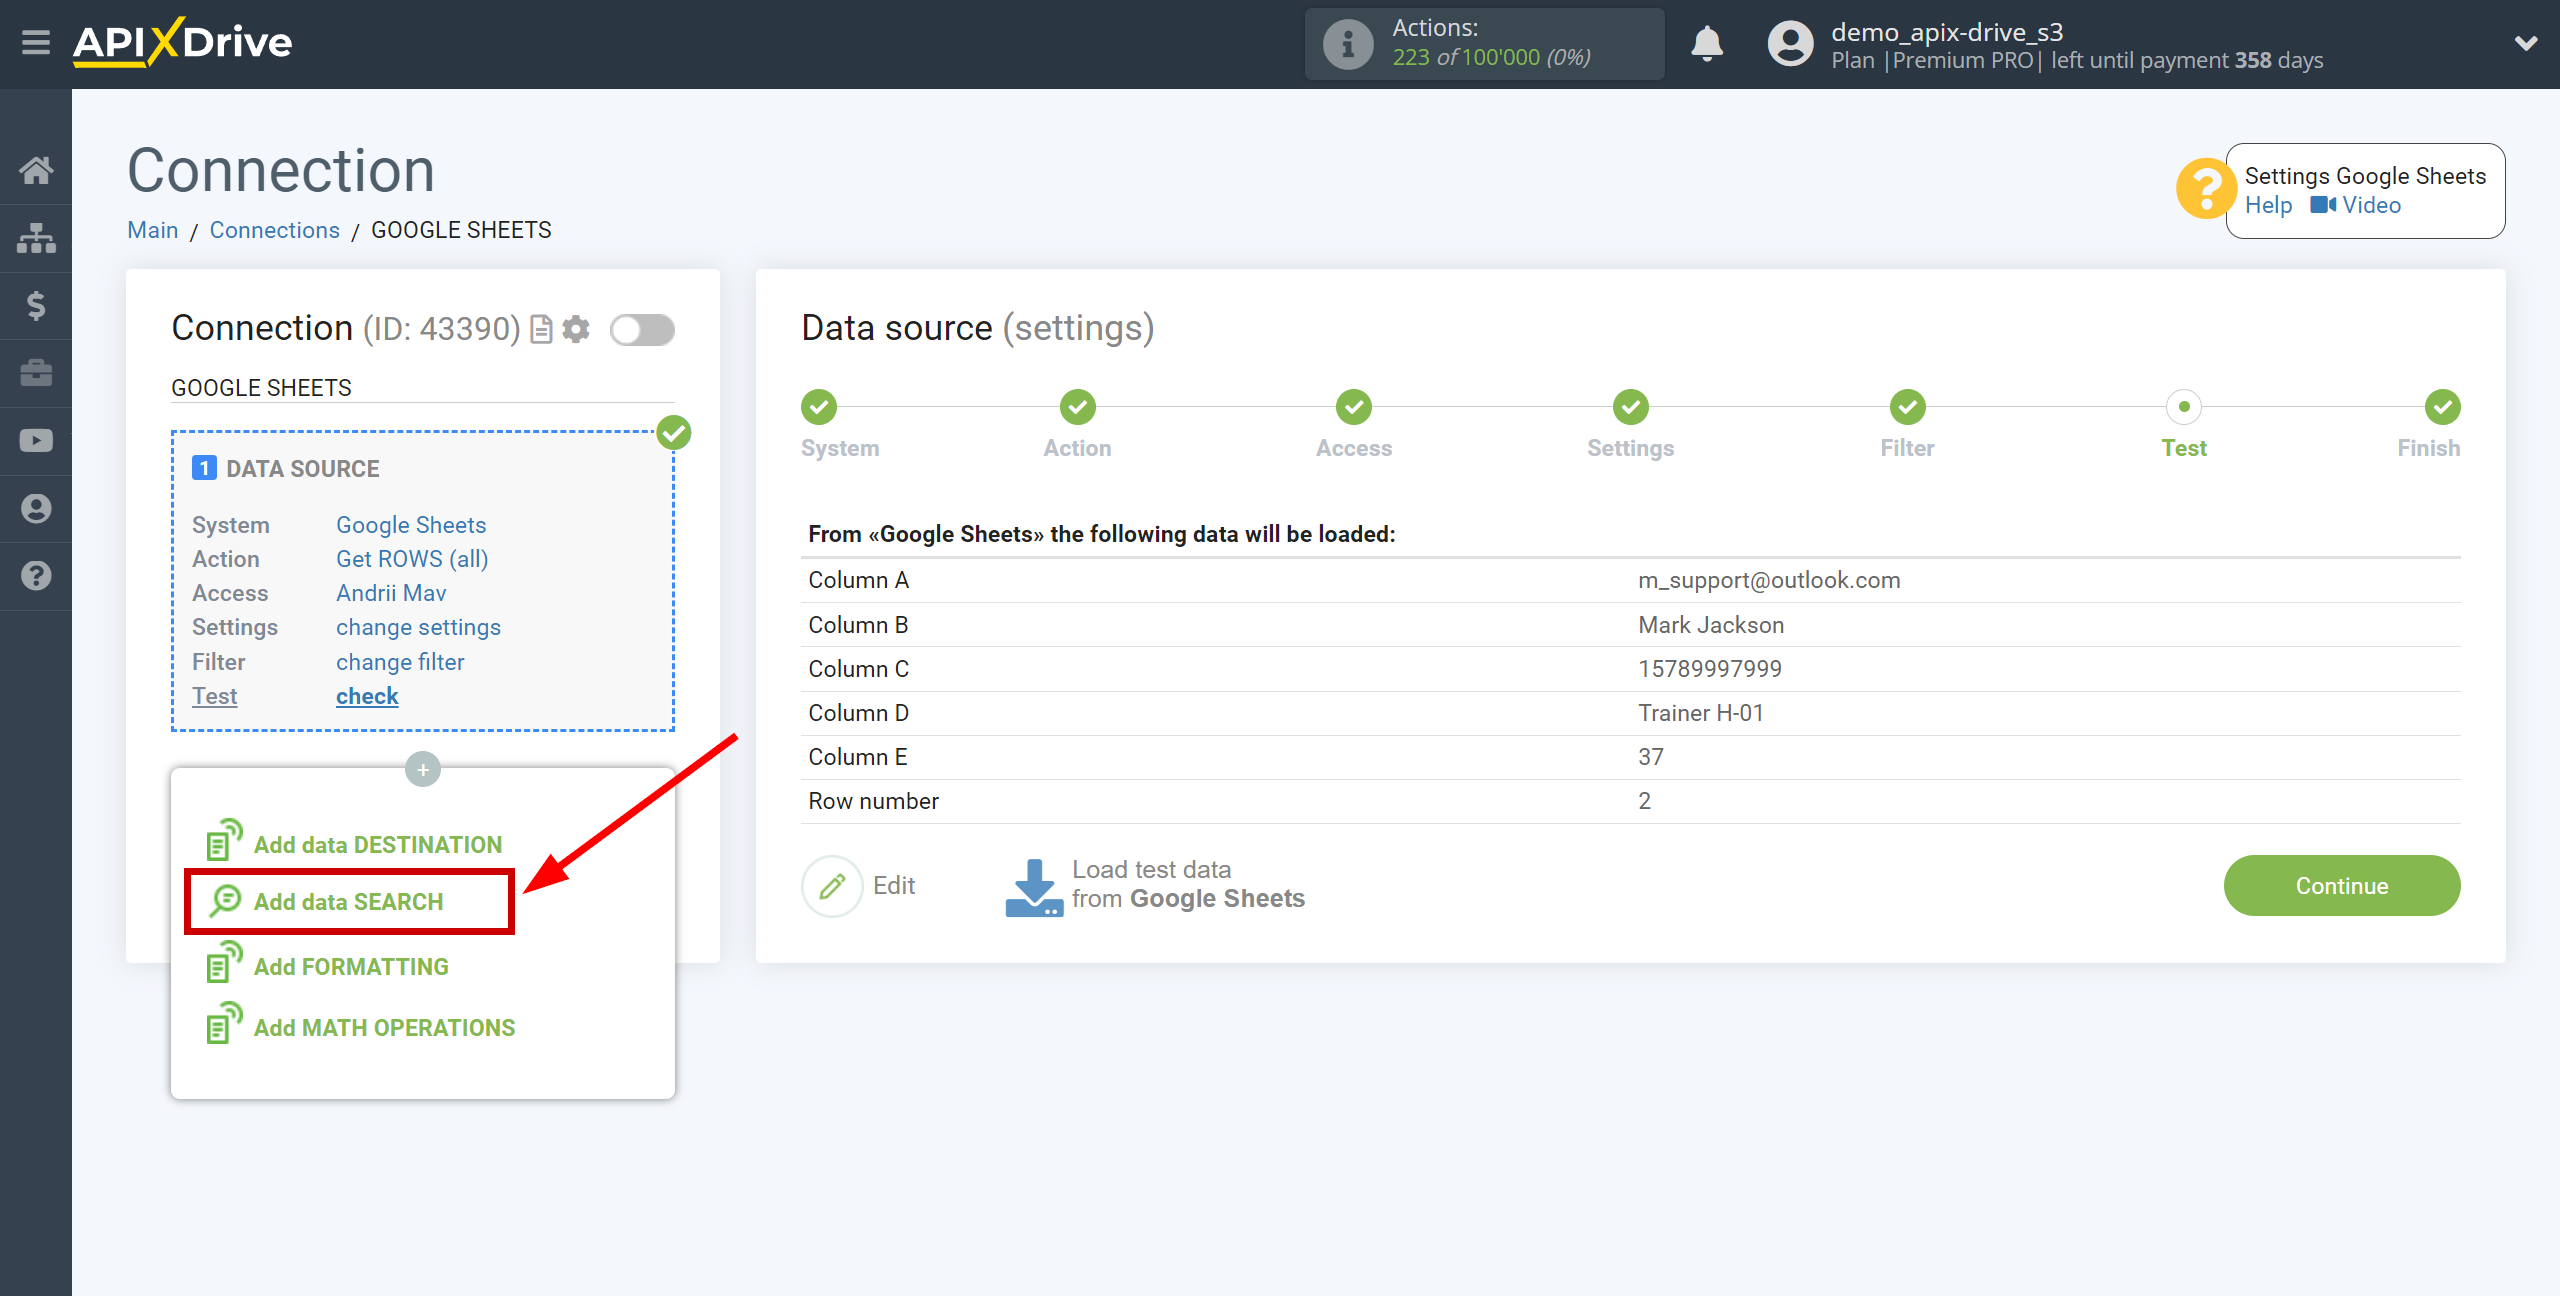Click the user avatar icon
The width and height of the screenshot is (2560, 1296).
pos(1790,44)
